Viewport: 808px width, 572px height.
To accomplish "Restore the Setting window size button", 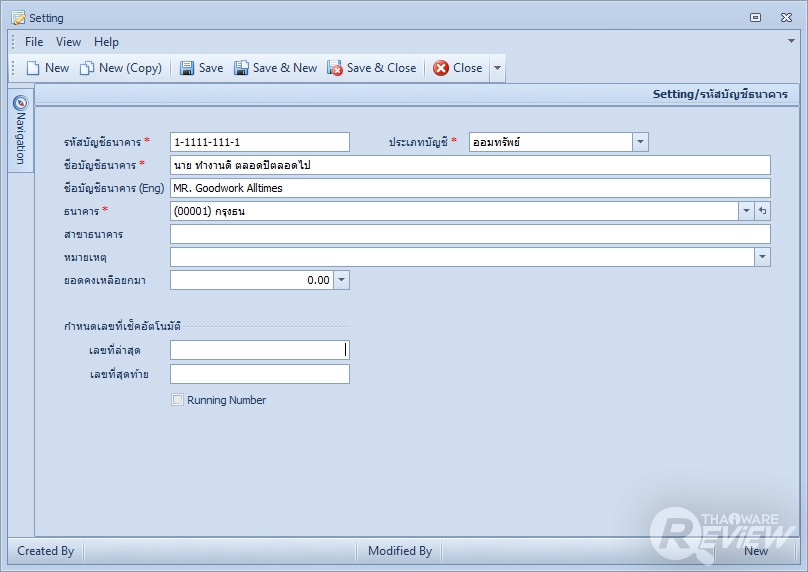I will pyautogui.click(x=755, y=18).
